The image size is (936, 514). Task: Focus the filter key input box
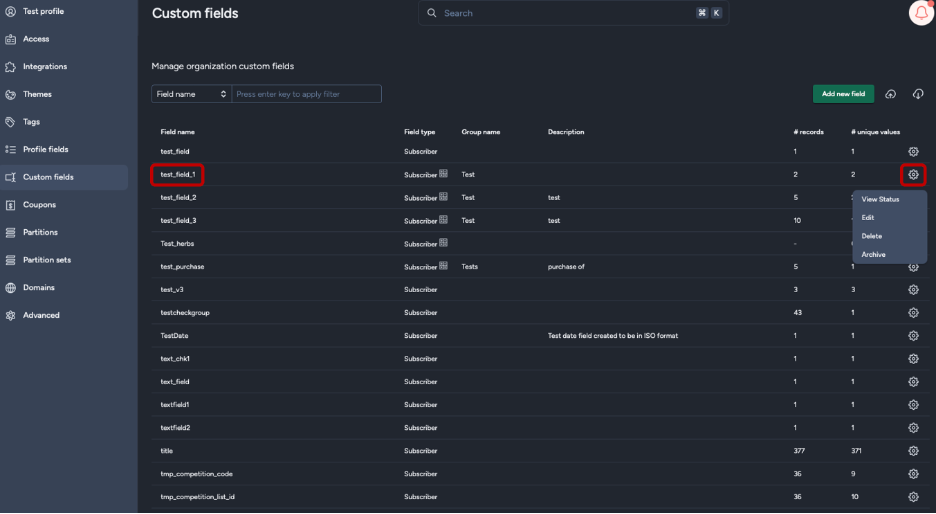point(307,94)
